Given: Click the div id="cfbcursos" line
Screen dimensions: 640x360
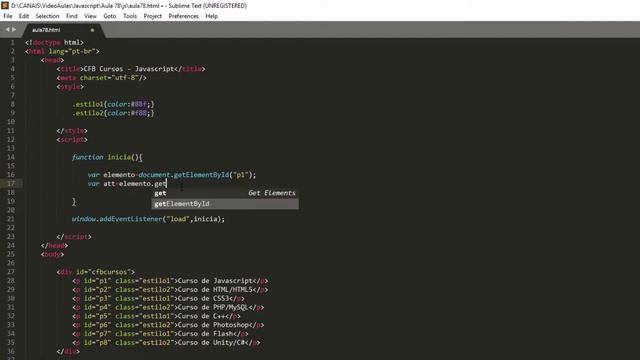Looking at the screenshot, I should point(96,272).
